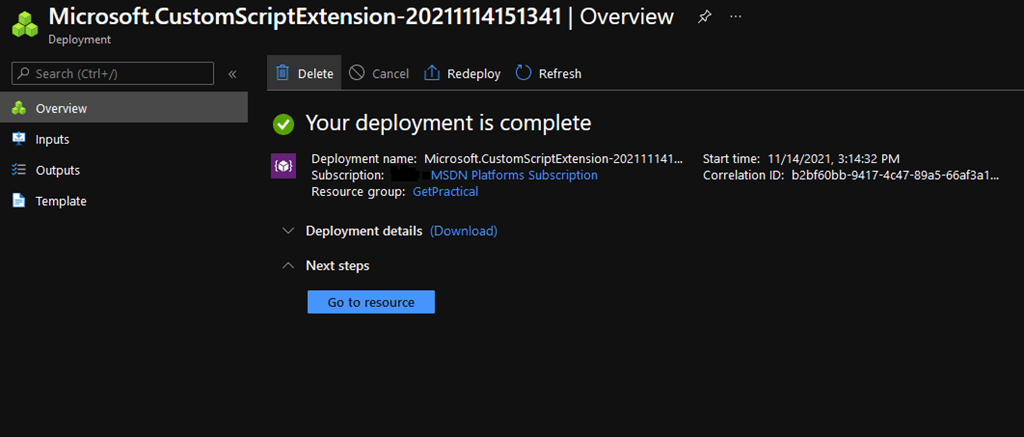Image resolution: width=1024 pixels, height=437 pixels.
Task: Click the purple deployment template icon
Action: (x=283, y=165)
